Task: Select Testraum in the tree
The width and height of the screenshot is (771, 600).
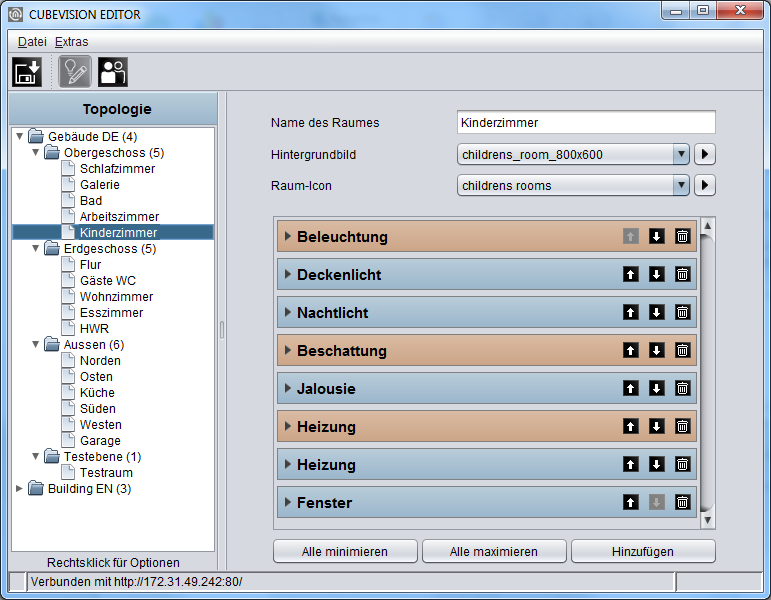Action: coord(106,473)
